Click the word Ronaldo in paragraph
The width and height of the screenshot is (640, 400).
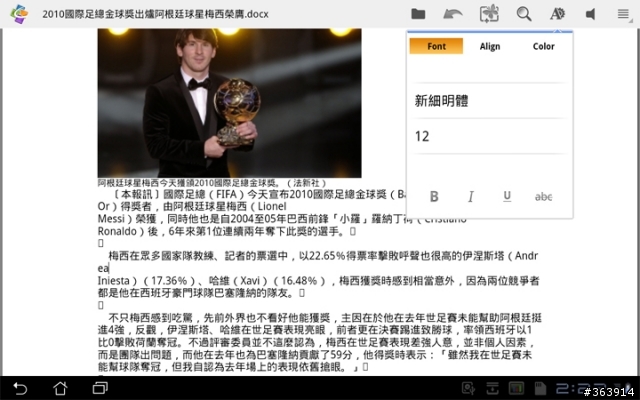click(x=117, y=231)
